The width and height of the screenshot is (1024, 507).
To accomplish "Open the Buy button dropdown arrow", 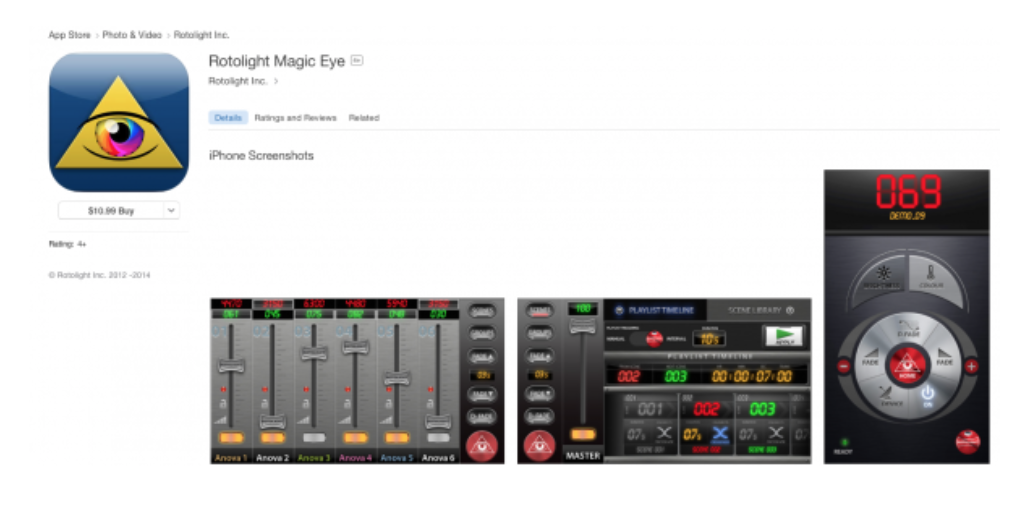I will point(171,210).
